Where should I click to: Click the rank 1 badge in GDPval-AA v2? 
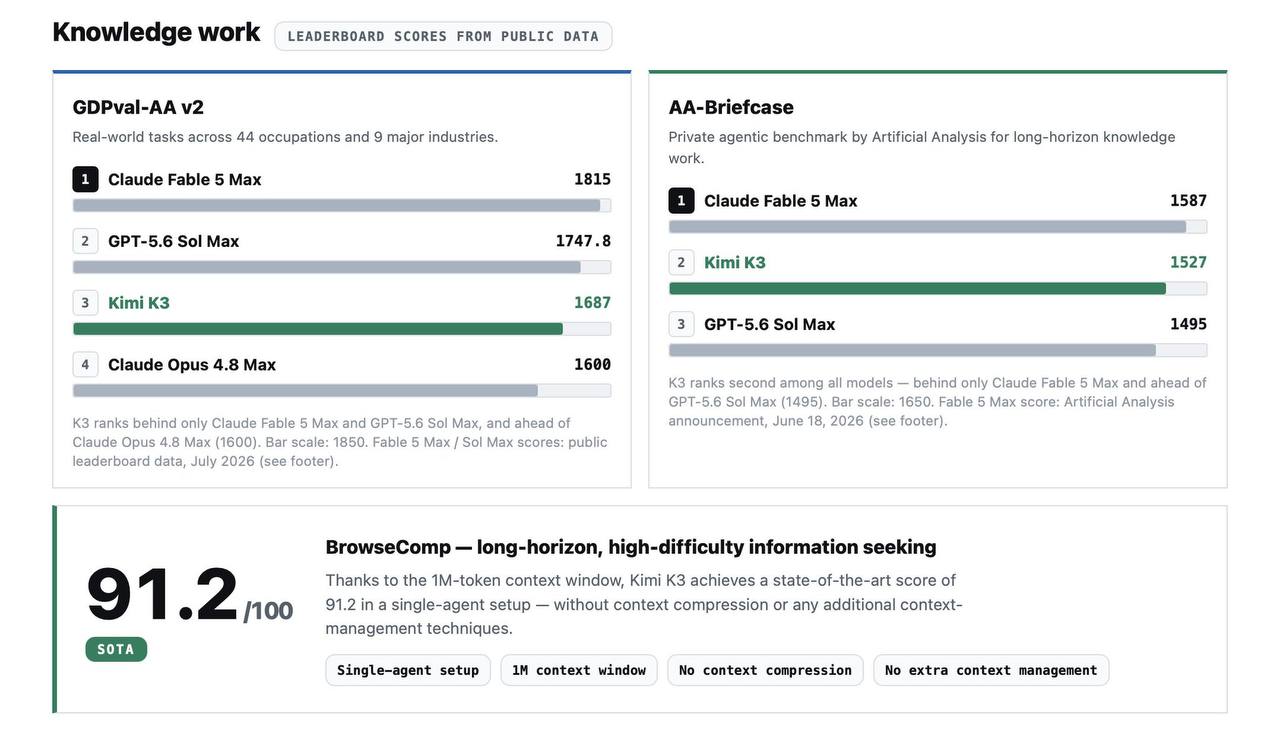click(x=85, y=179)
